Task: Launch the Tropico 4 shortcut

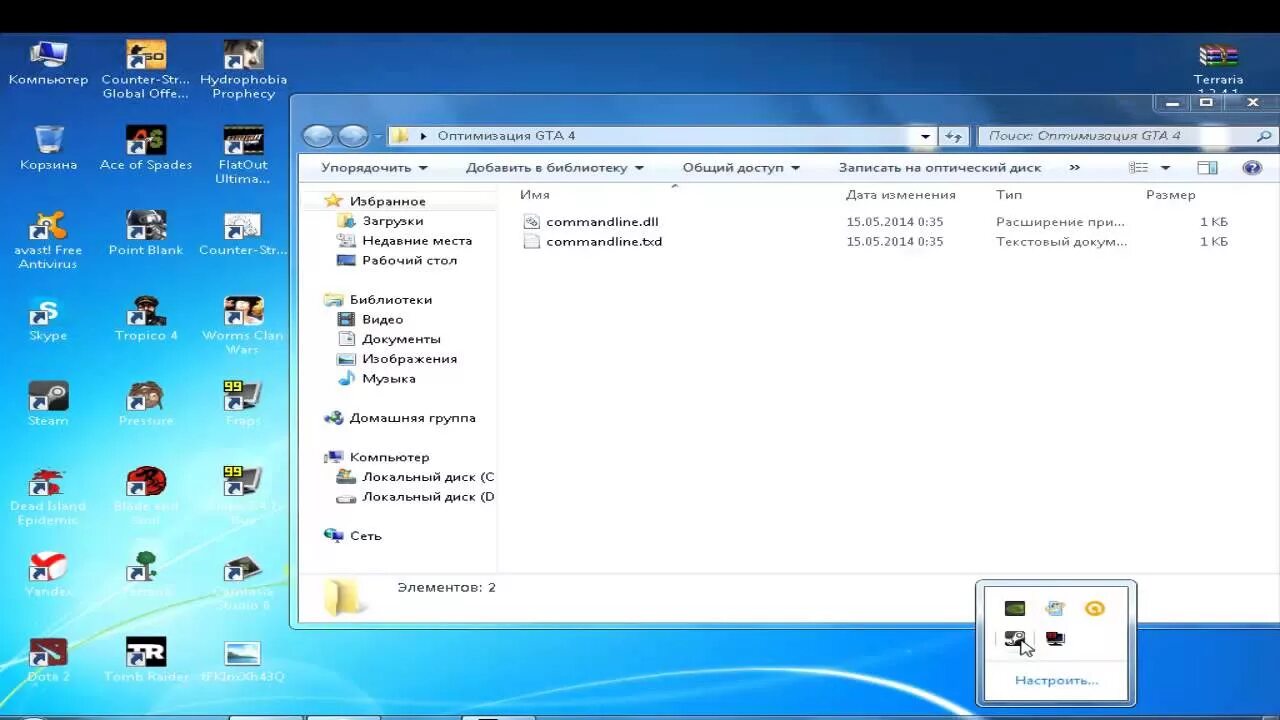Action: 146,319
